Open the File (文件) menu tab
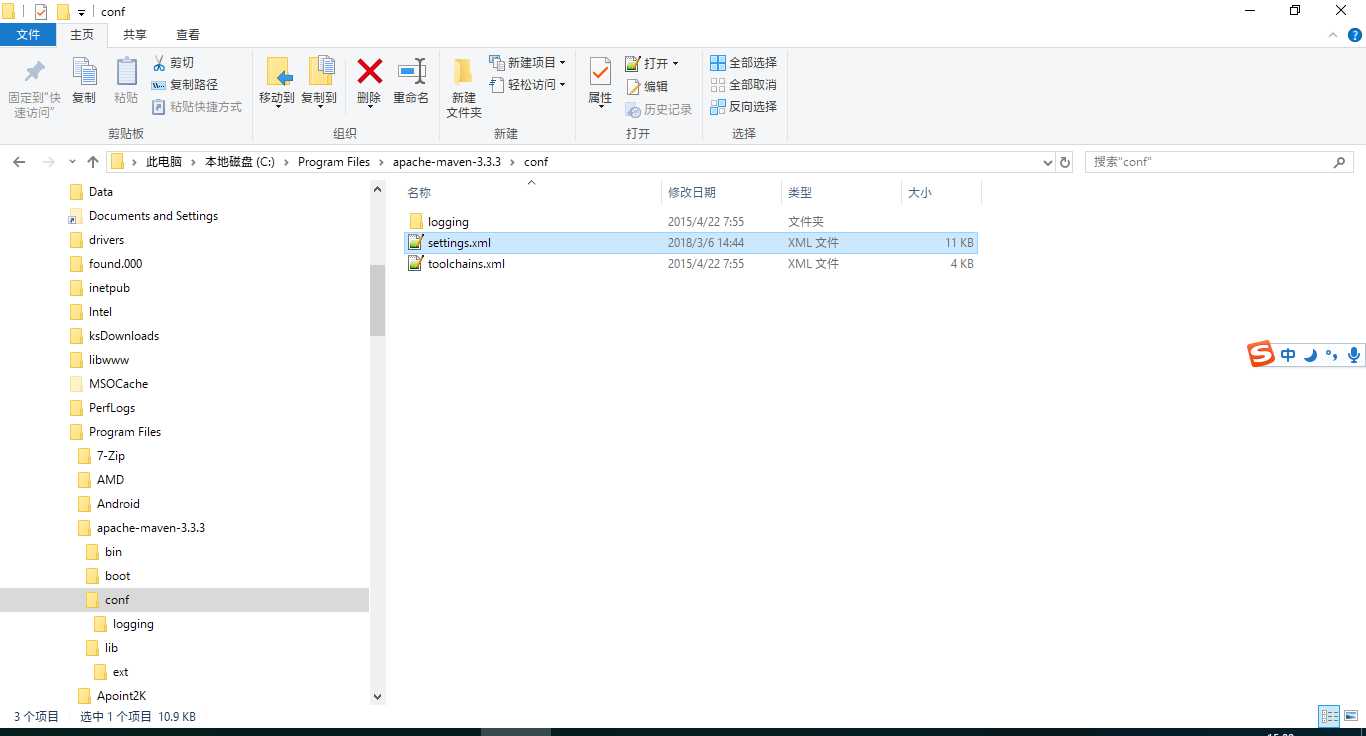 pyautogui.click(x=28, y=35)
